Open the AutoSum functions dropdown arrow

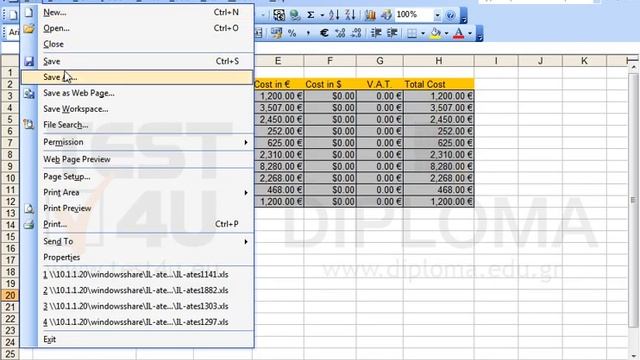click(322, 15)
